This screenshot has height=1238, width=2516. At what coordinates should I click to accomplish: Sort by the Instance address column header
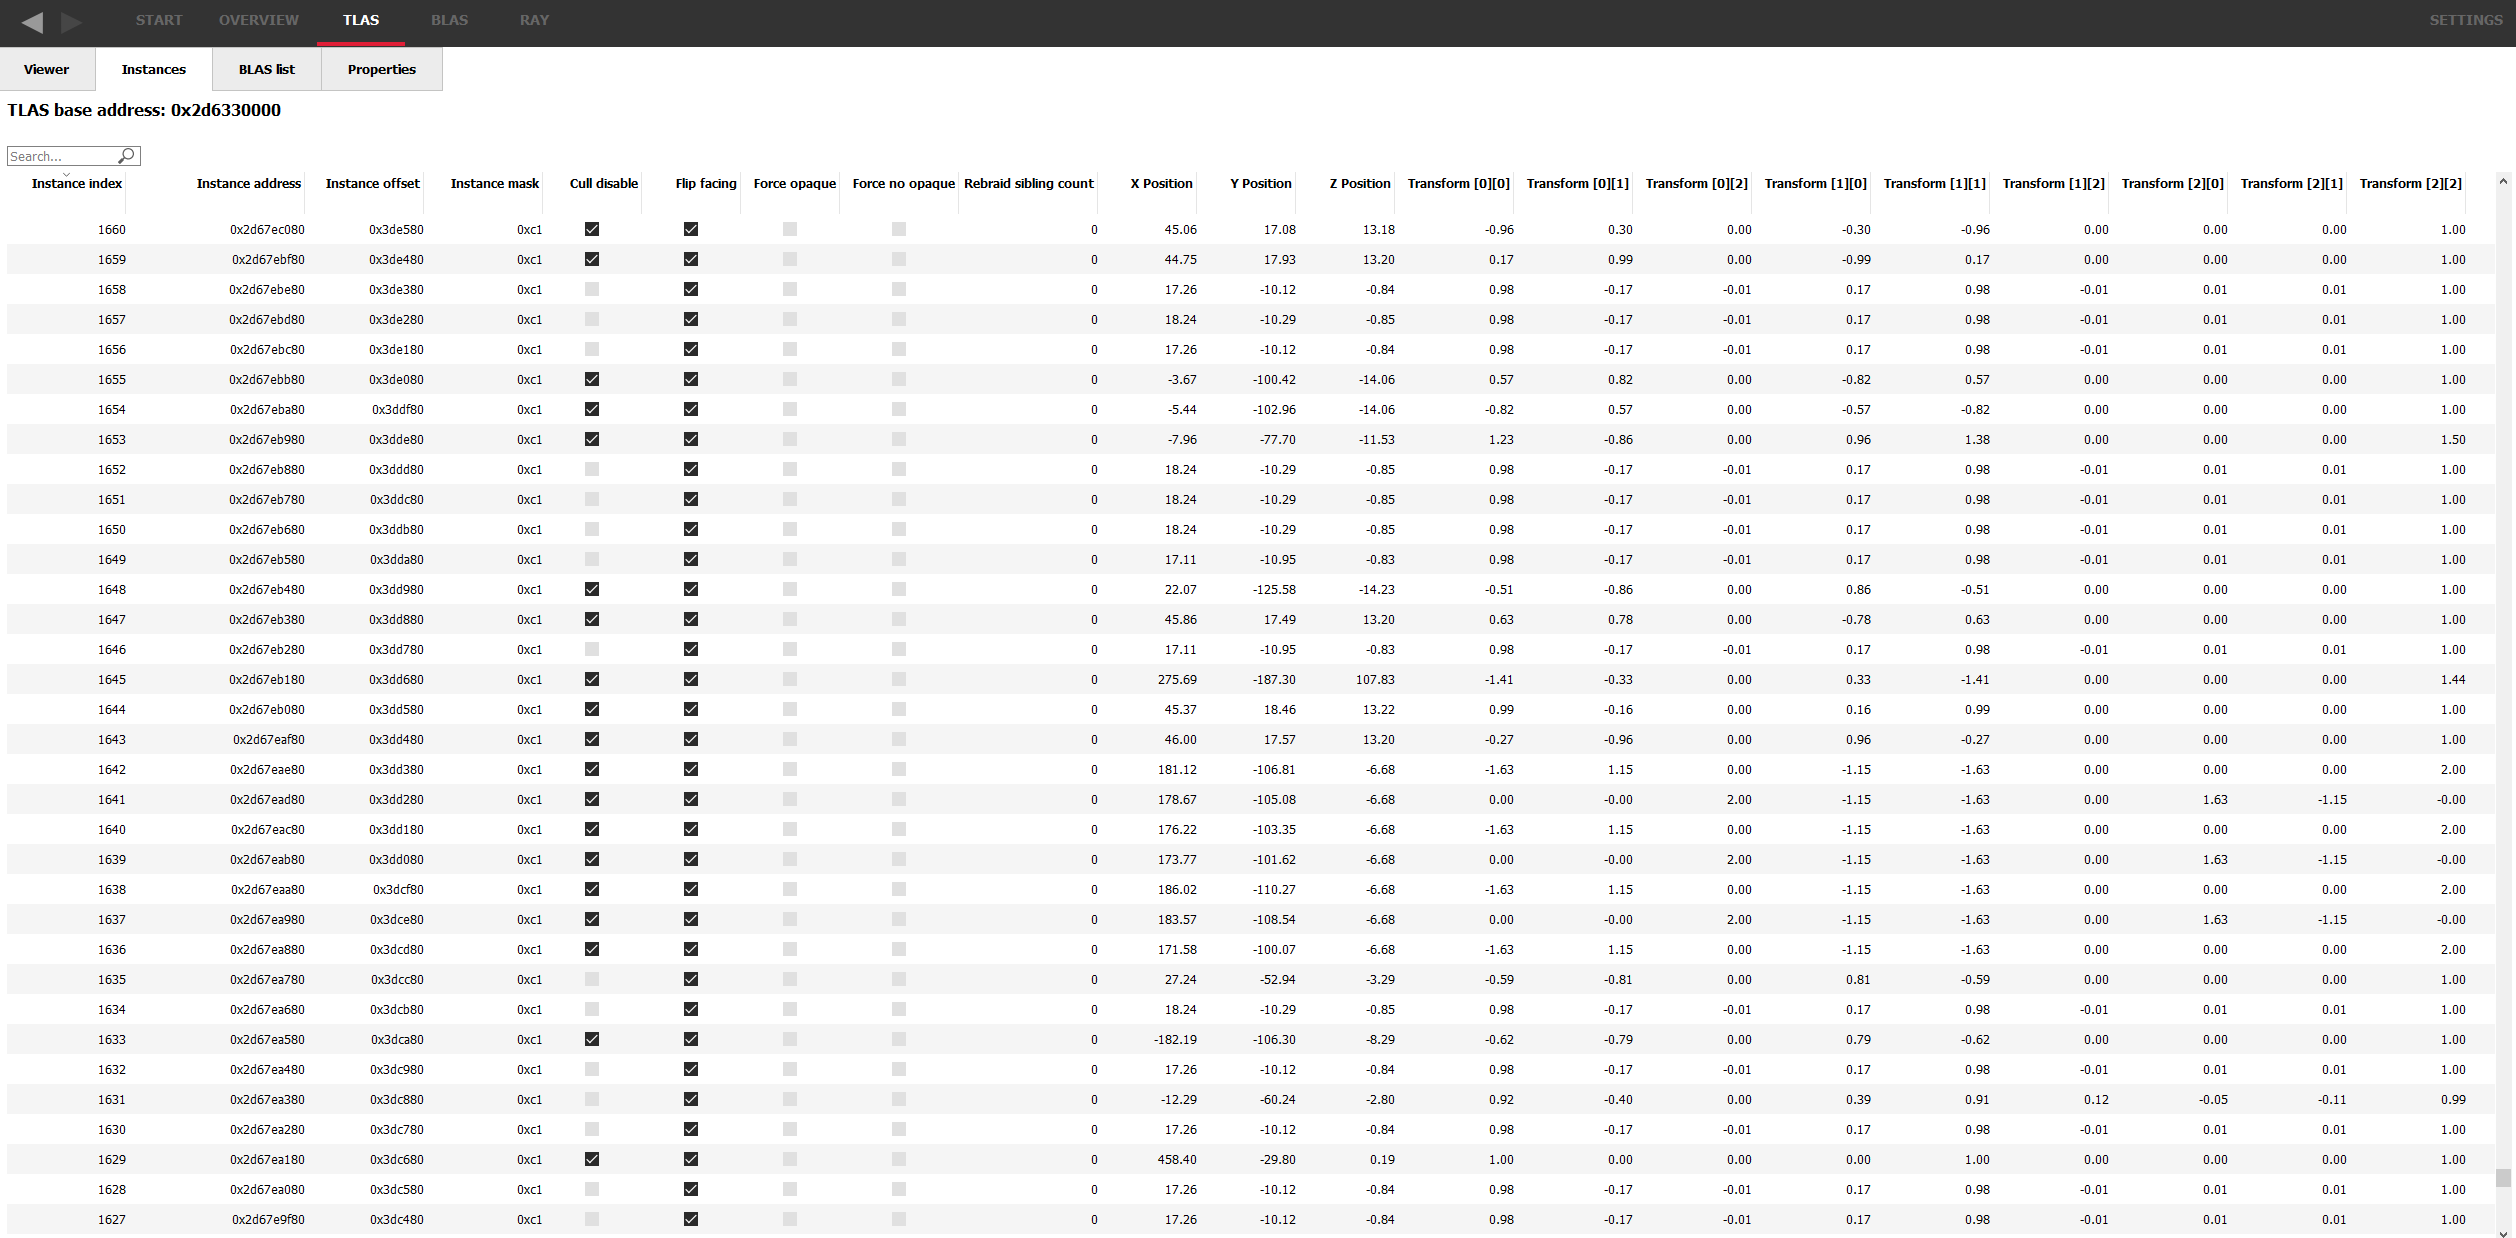pos(248,183)
